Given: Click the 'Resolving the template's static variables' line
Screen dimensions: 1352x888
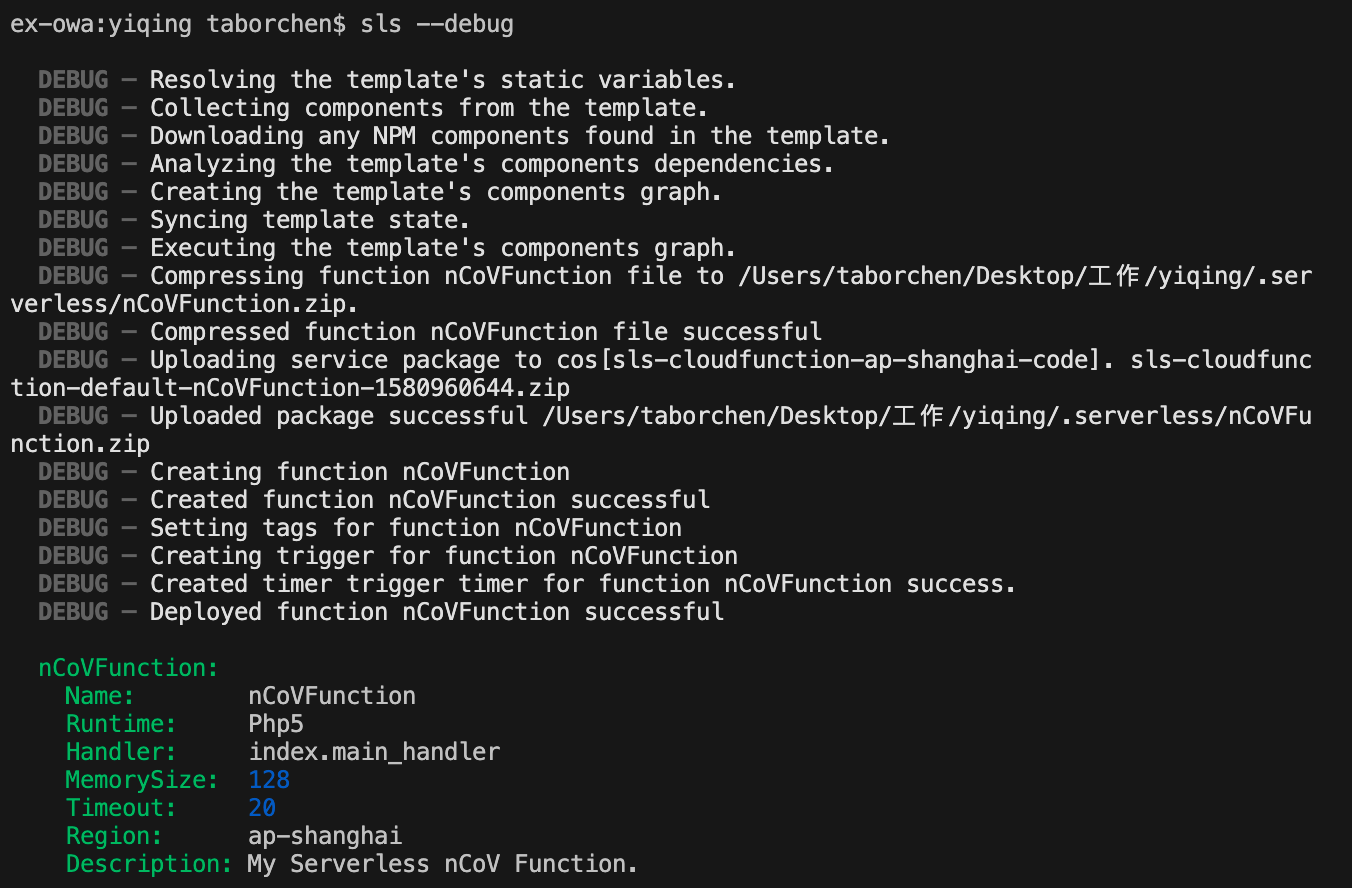Looking at the screenshot, I should 443,80.
